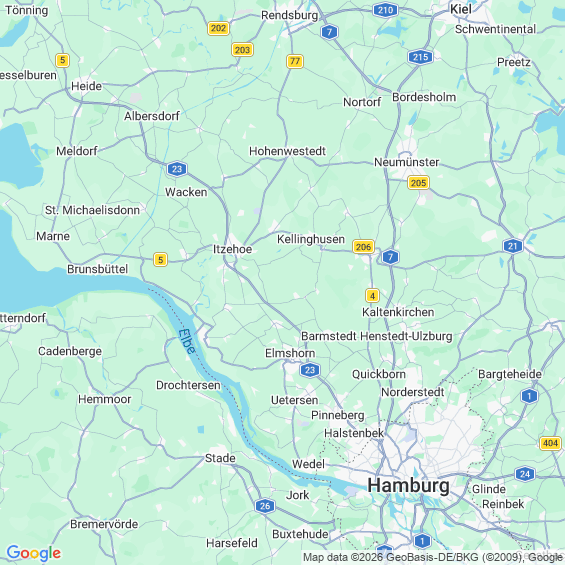Image resolution: width=565 pixels, height=565 pixels.
Task: Click the A24 highway shield
Action: [525, 474]
